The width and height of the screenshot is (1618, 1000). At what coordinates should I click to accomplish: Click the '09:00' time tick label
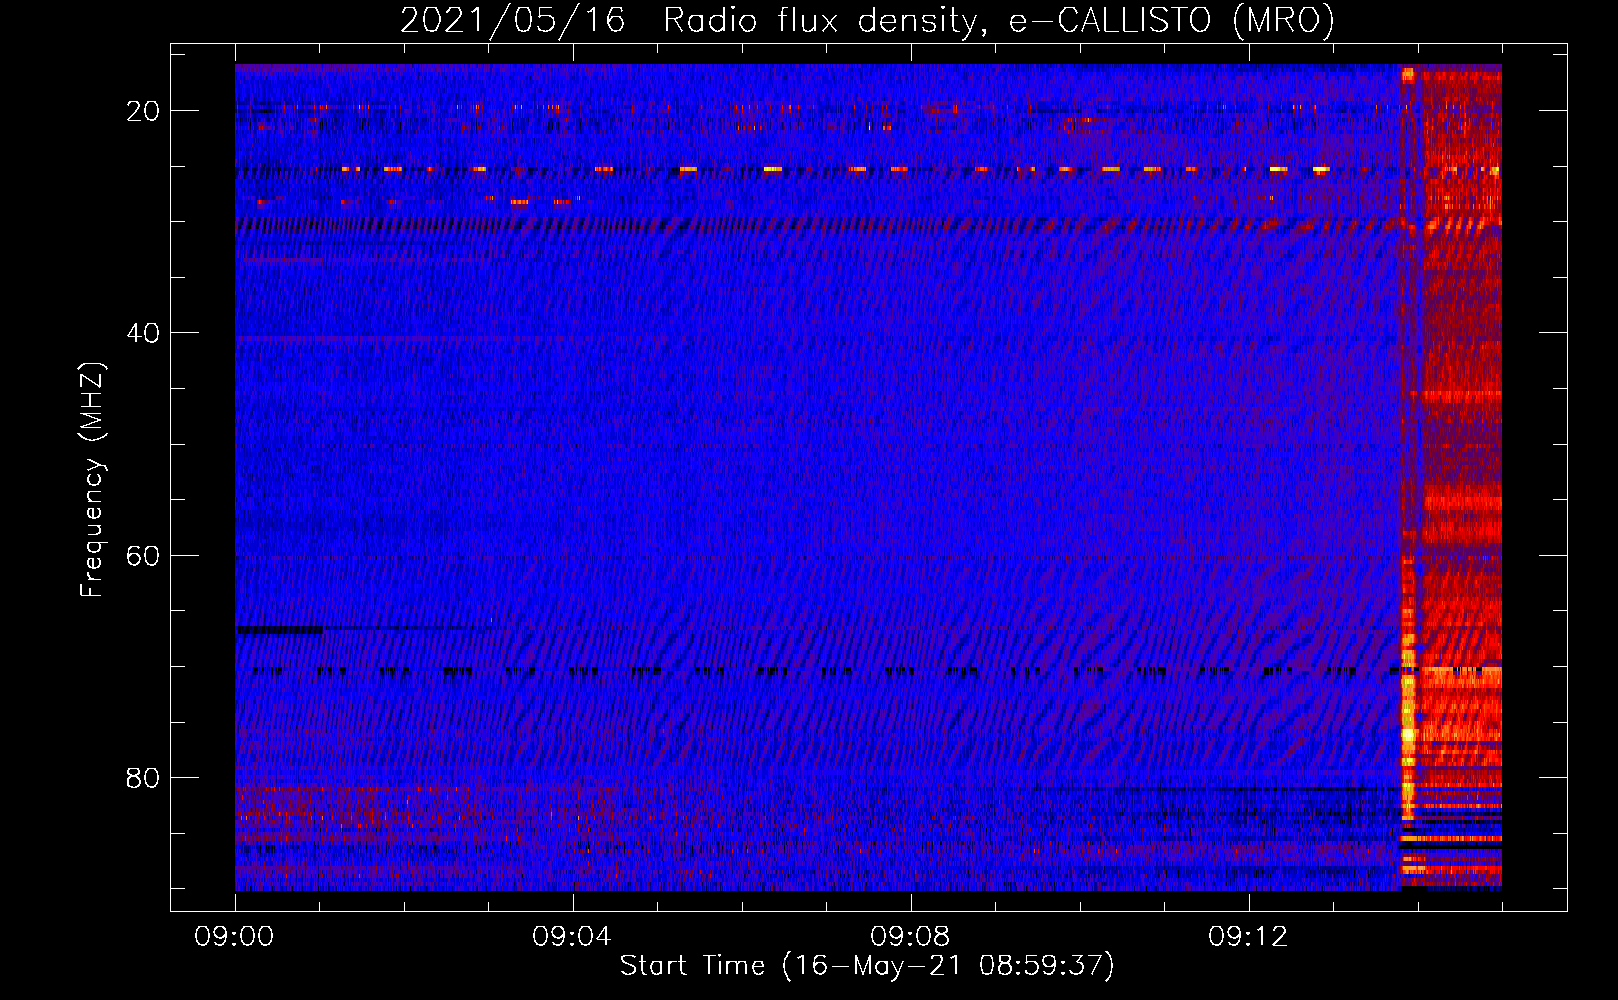pos(235,937)
